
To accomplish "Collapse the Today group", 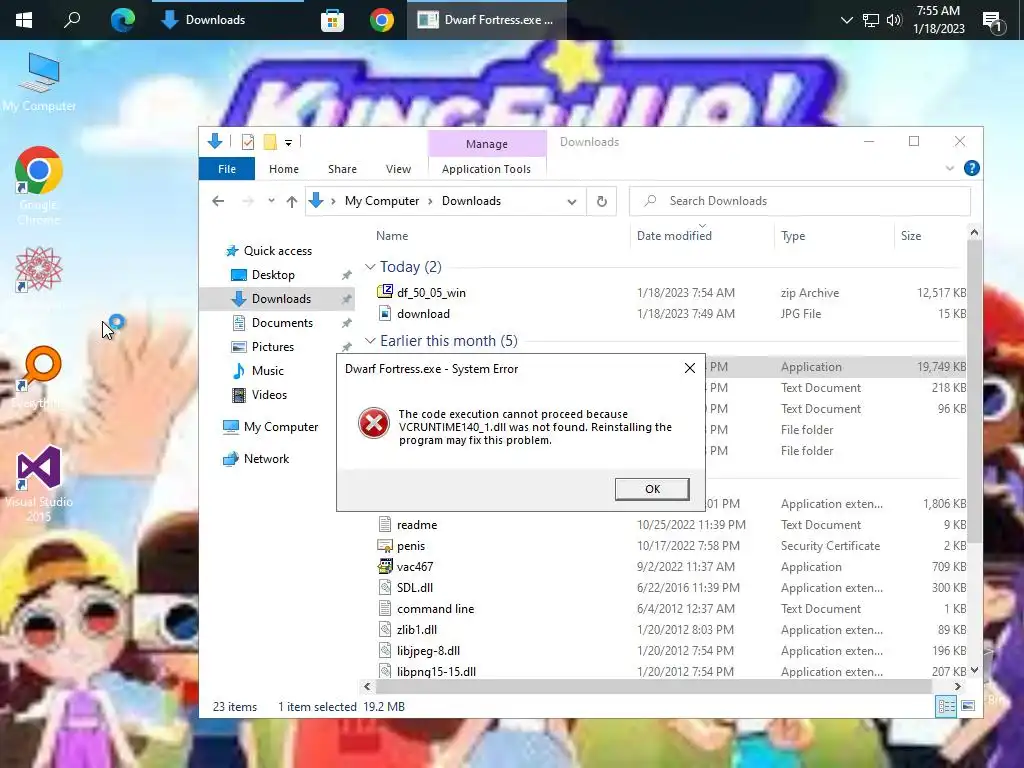I will 370,266.
